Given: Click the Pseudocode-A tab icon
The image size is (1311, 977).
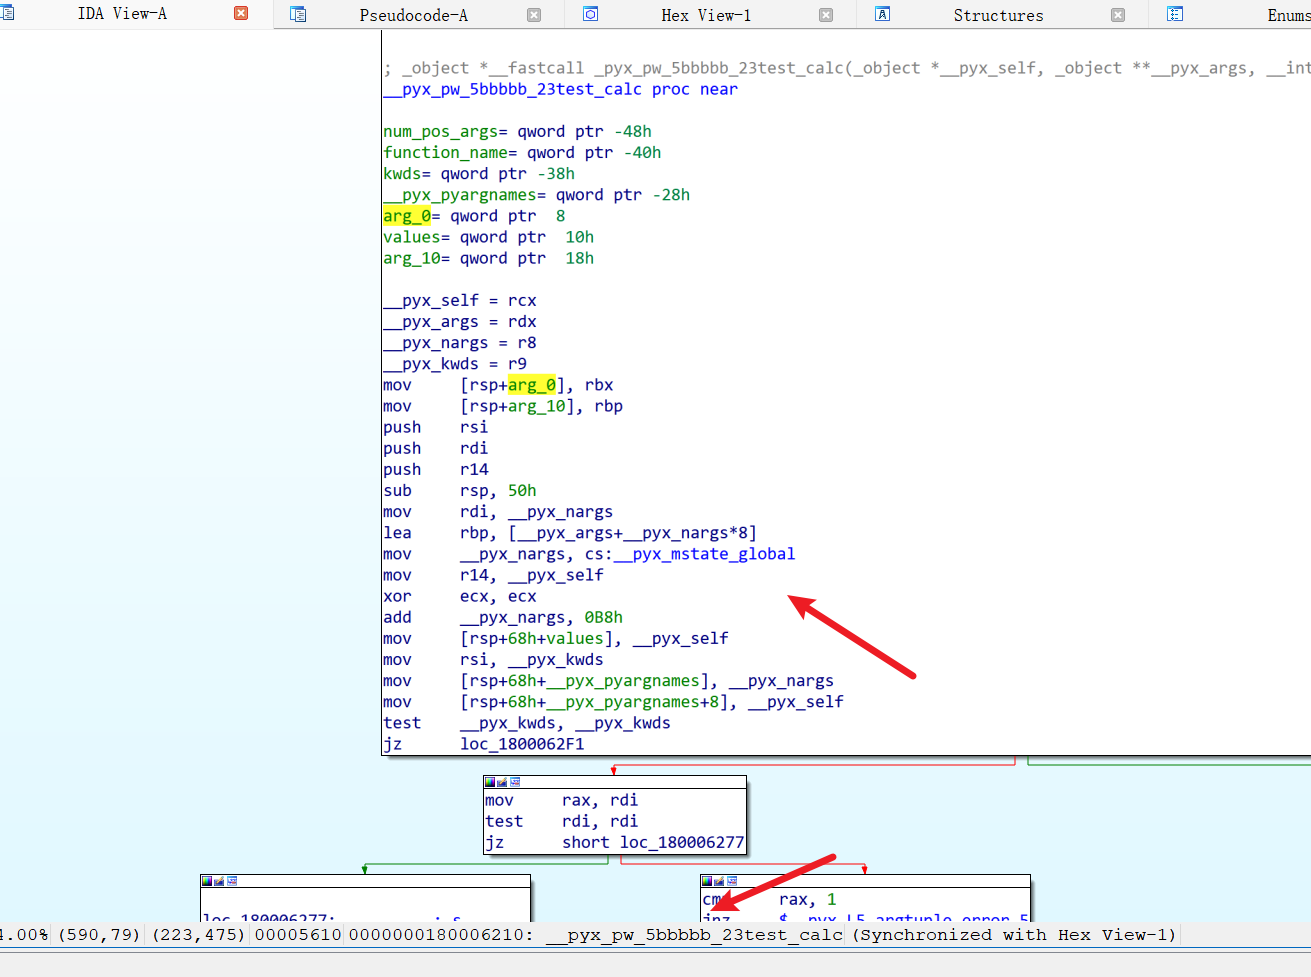Looking at the screenshot, I should (298, 14).
